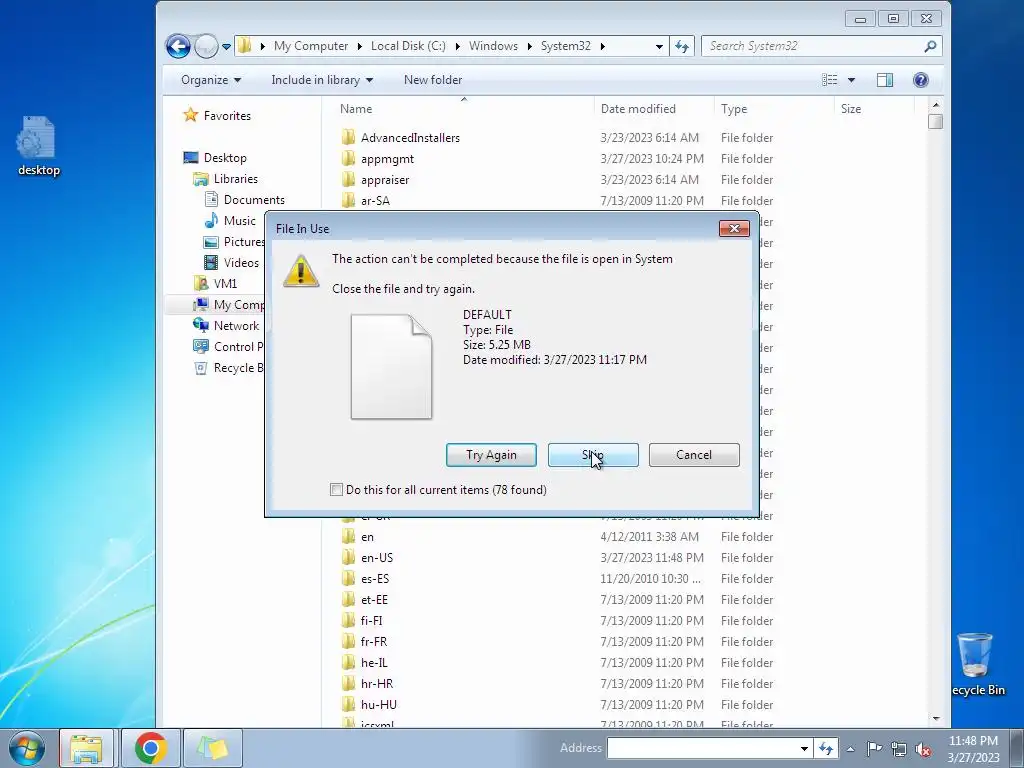Click the Windows Start button

[26, 748]
